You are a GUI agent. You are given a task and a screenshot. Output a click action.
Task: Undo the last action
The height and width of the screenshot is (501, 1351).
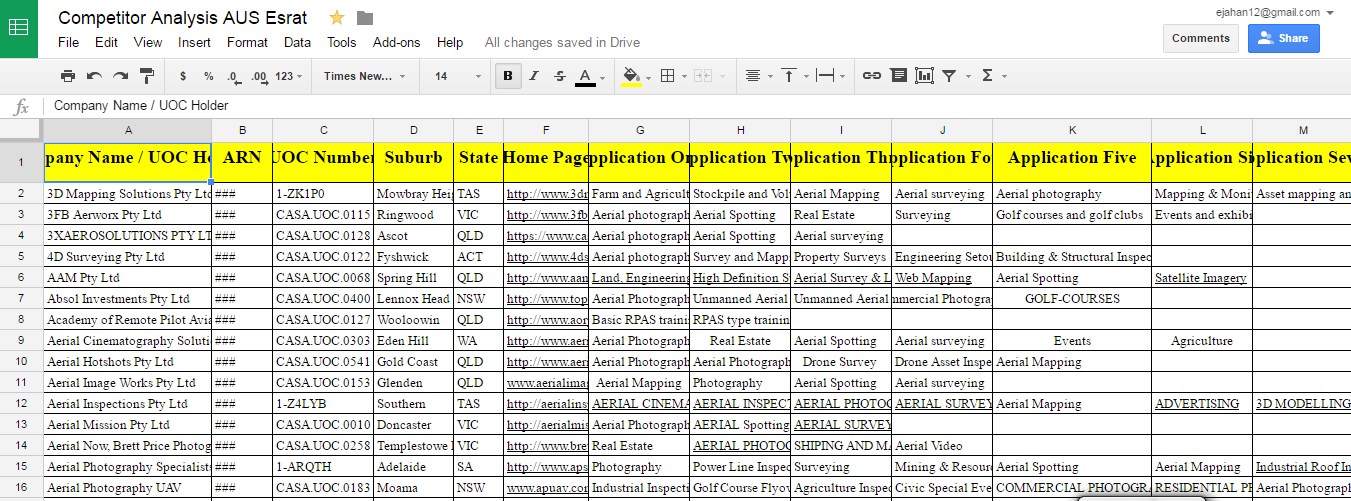point(94,76)
